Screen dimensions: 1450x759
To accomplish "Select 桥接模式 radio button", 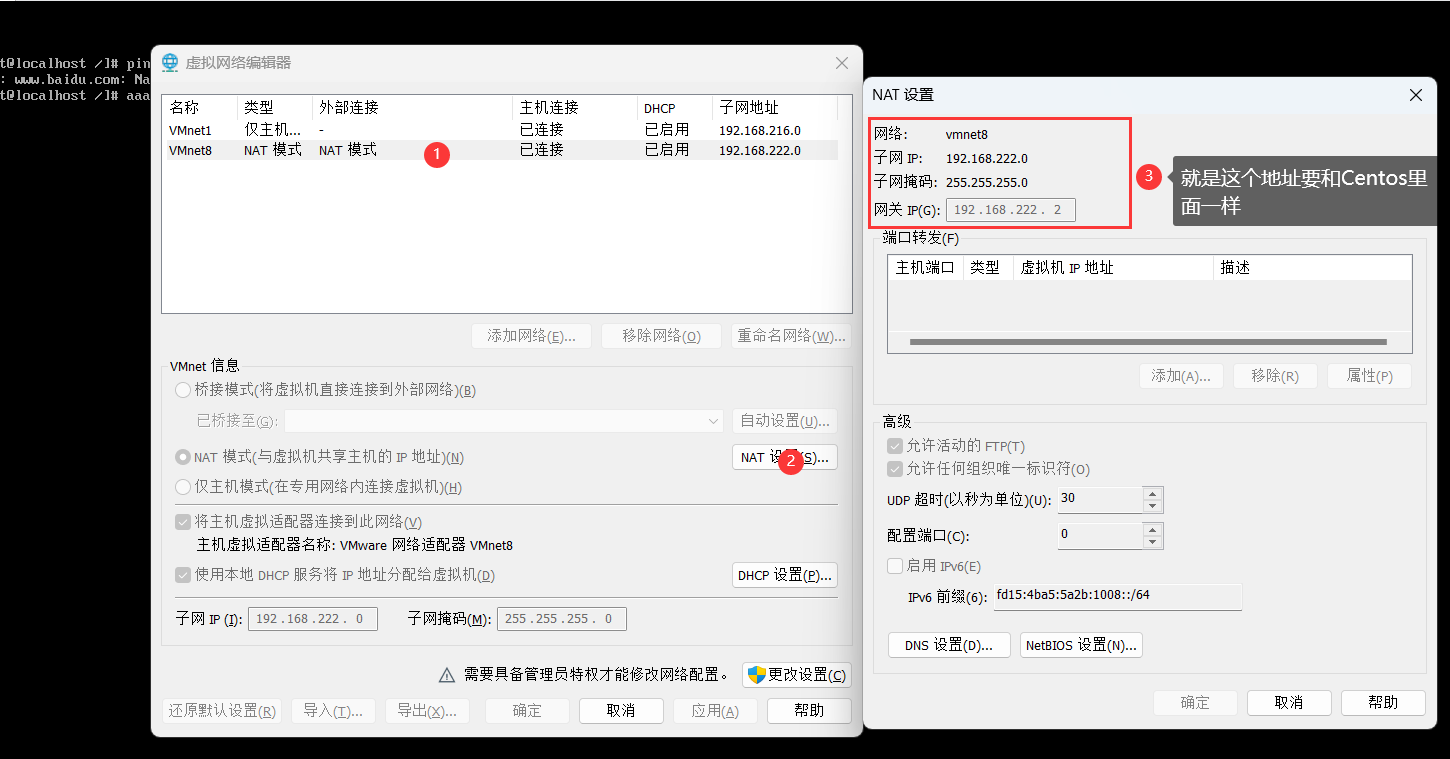I will [x=183, y=390].
